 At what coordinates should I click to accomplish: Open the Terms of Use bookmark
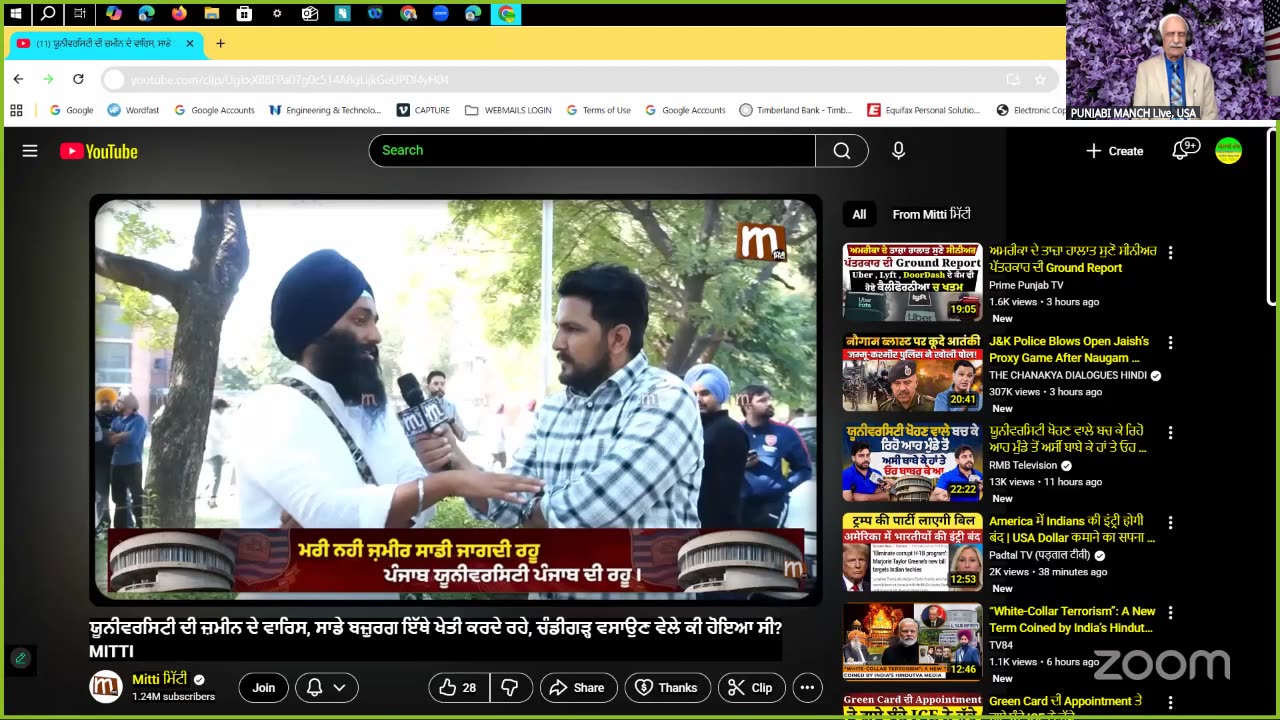[x=598, y=110]
